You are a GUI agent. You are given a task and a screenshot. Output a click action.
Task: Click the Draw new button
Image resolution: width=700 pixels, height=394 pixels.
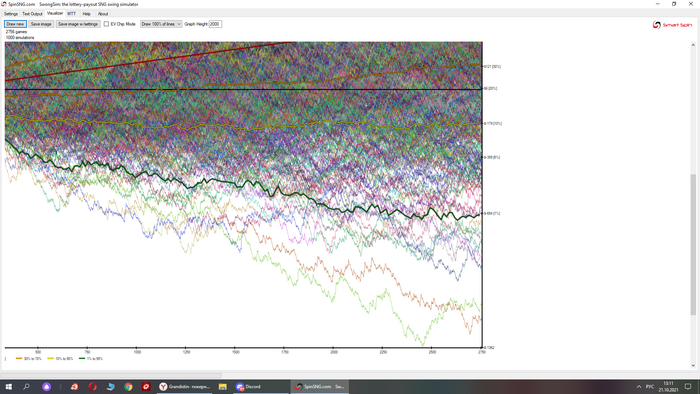[15, 24]
